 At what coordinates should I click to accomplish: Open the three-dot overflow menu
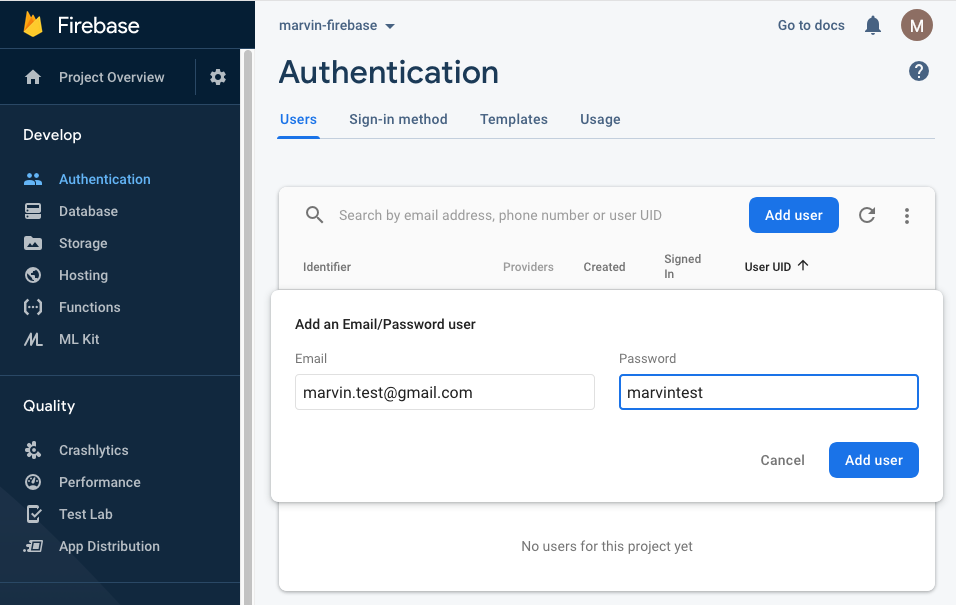(x=906, y=215)
